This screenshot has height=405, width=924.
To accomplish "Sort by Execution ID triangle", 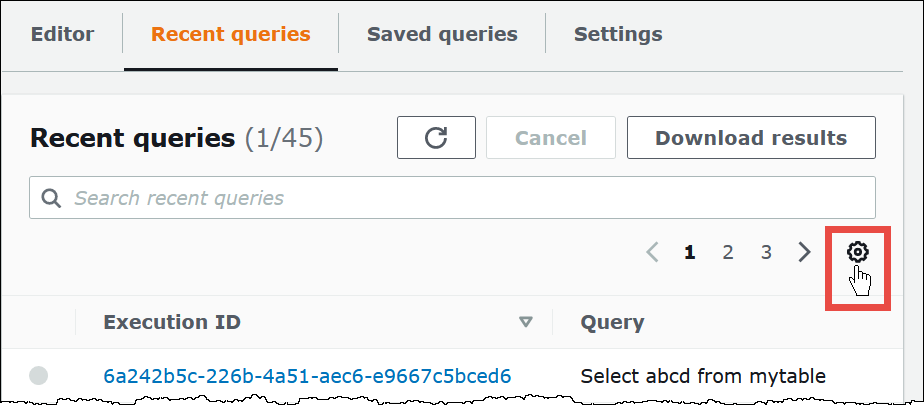I will click(x=526, y=322).
